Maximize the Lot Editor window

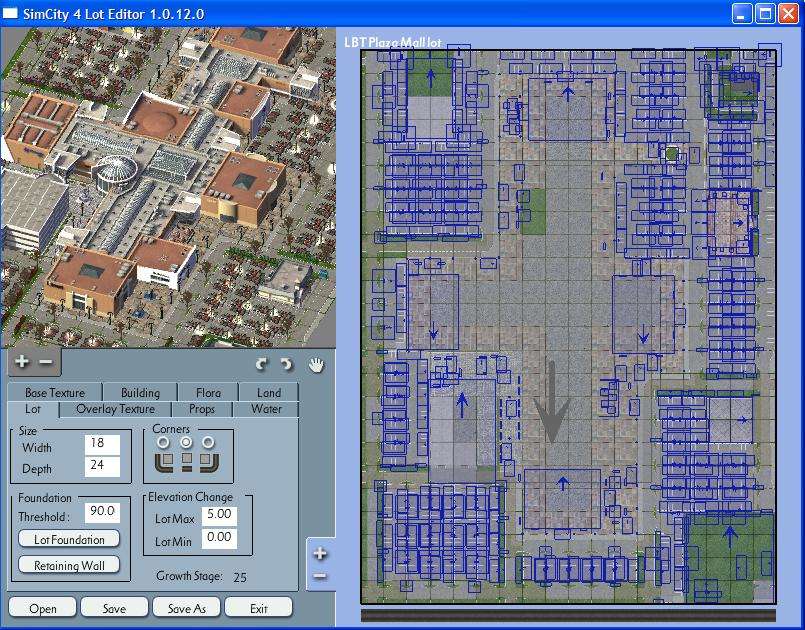point(764,14)
